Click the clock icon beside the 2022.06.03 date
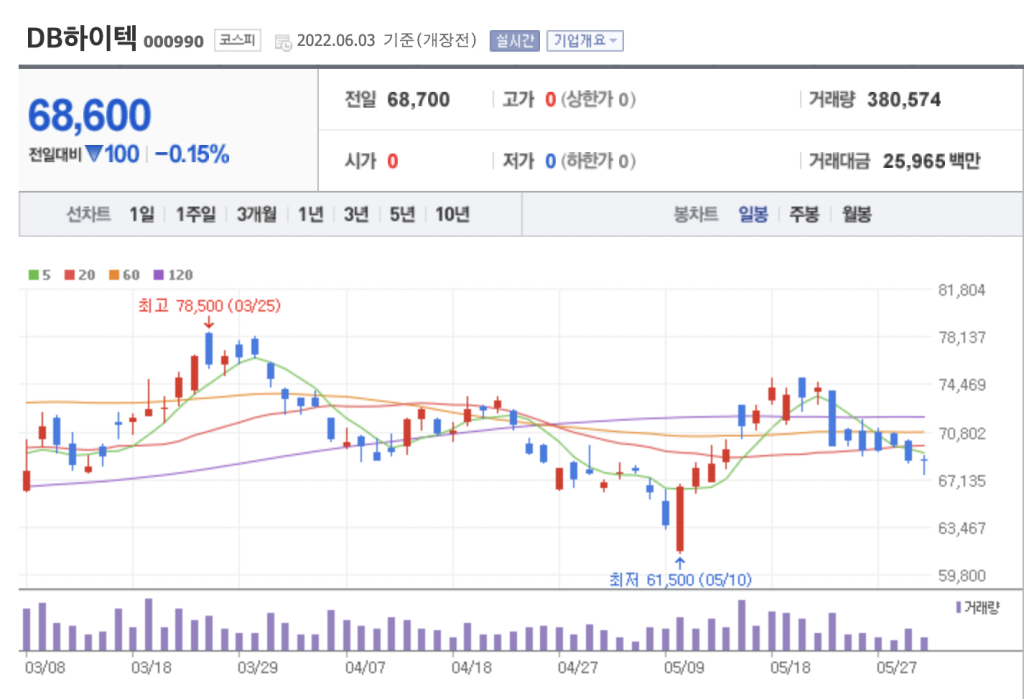This screenshot has width=1024, height=699. (283, 42)
